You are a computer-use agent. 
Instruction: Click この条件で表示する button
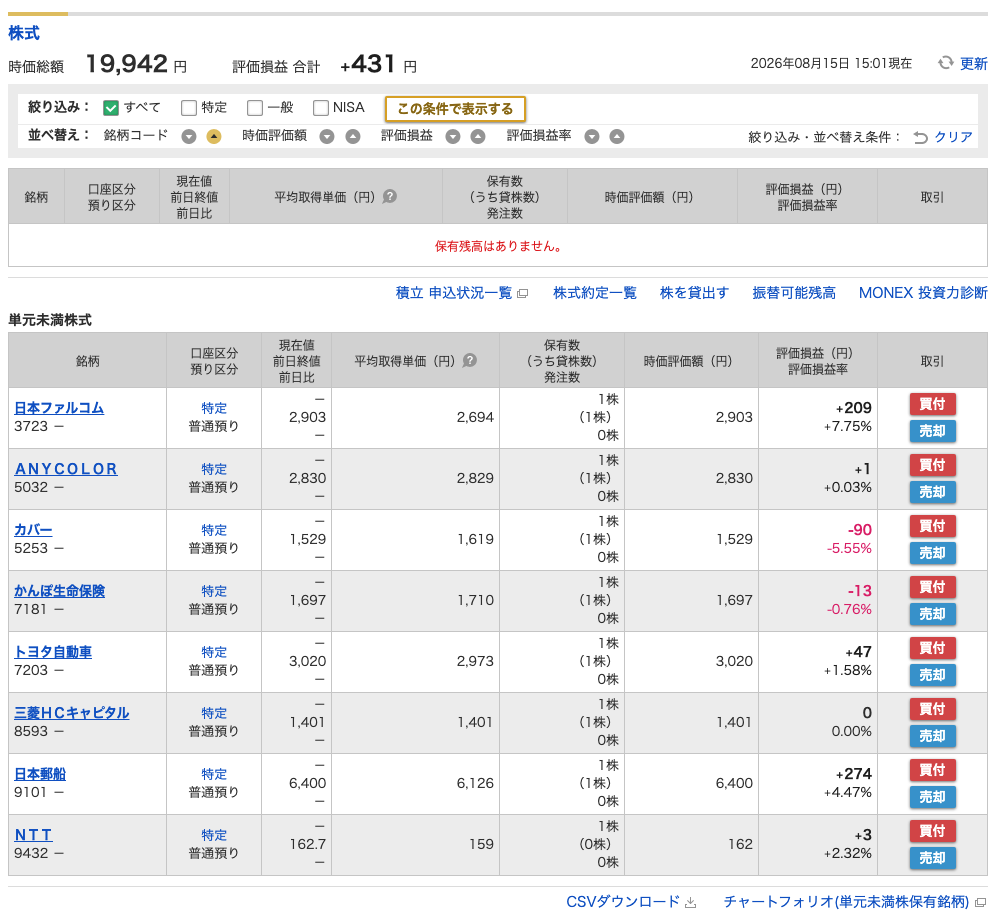pyautogui.click(x=455, y=109)
